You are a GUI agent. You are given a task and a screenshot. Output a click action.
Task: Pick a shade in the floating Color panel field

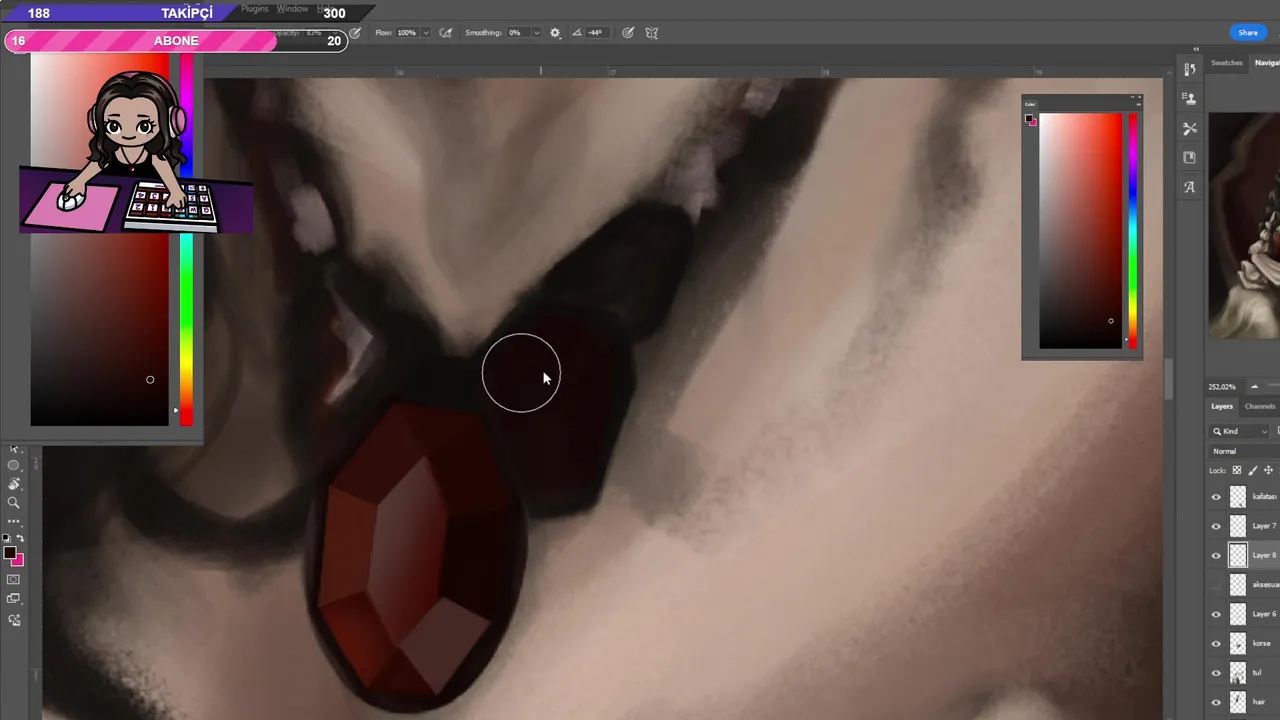1080,231
